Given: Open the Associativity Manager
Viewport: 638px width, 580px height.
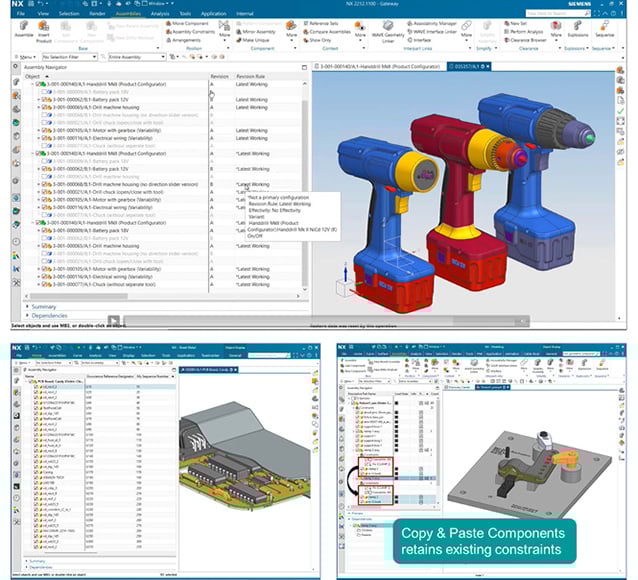Looking at the screenshot, I should pos(432,24).
